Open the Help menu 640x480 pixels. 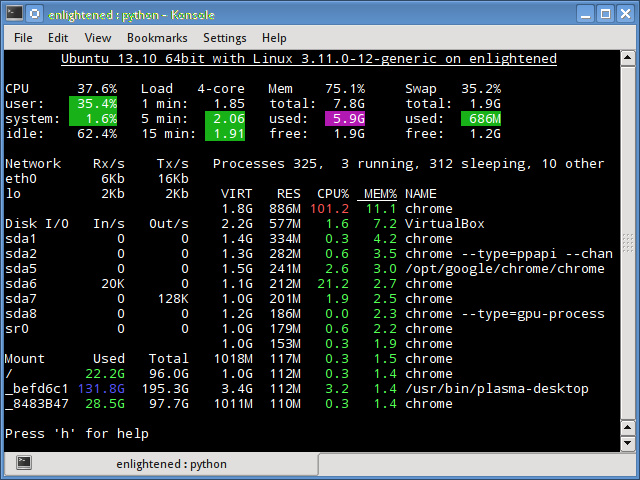coord(274,38)
